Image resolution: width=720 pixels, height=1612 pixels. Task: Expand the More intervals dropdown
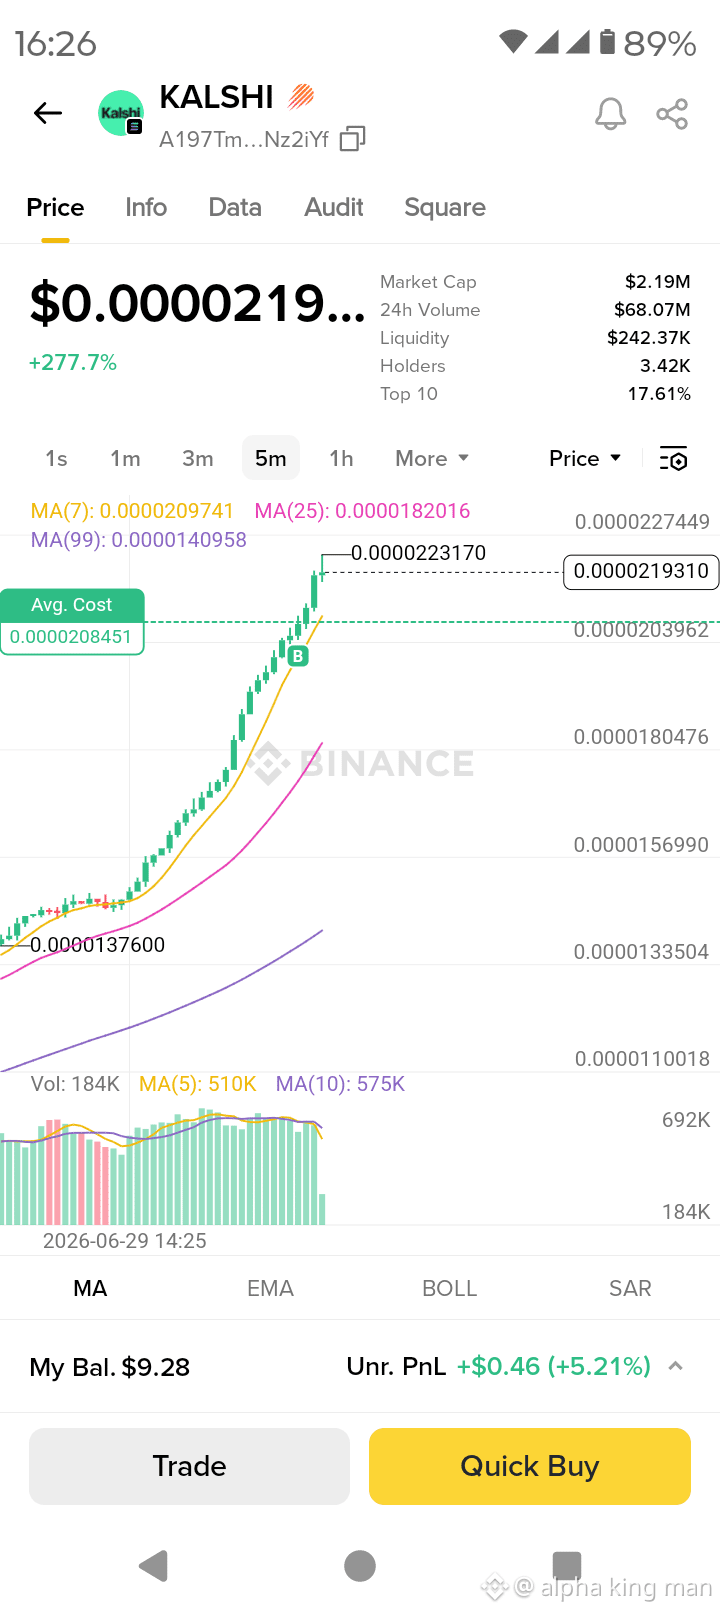pyautogui.click(x=432, y=458)
